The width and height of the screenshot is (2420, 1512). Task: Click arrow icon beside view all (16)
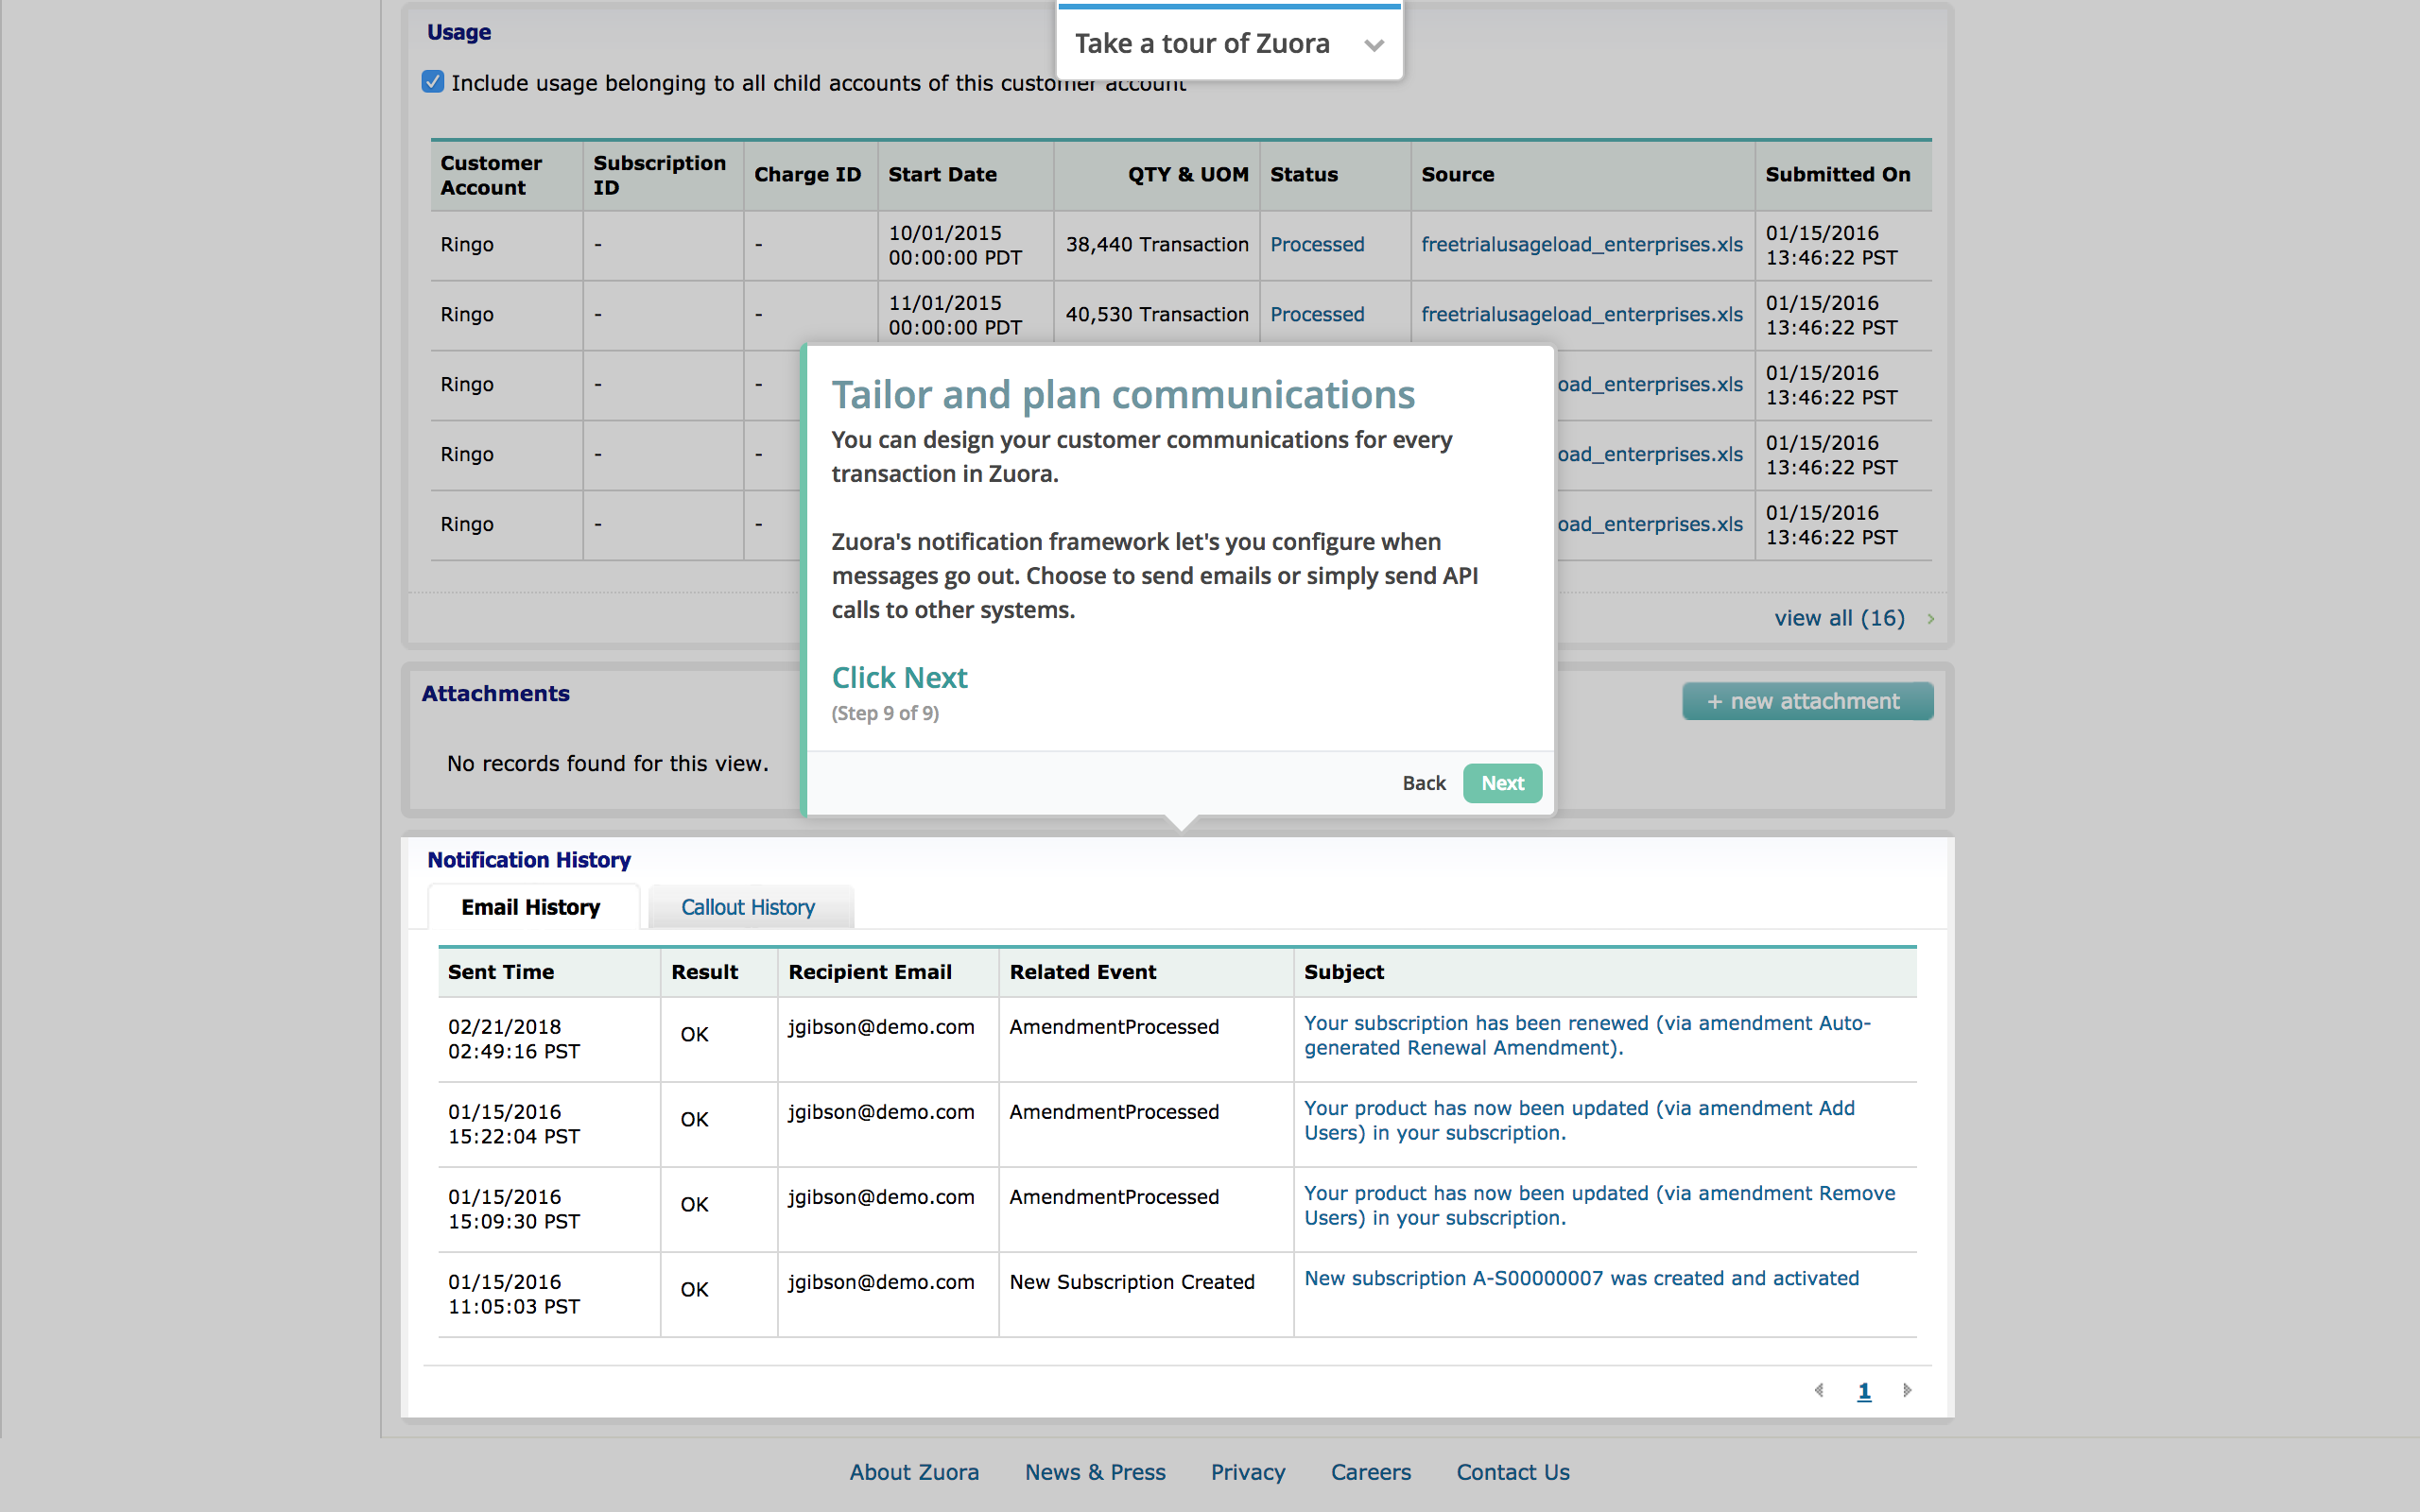point(1930,619)
